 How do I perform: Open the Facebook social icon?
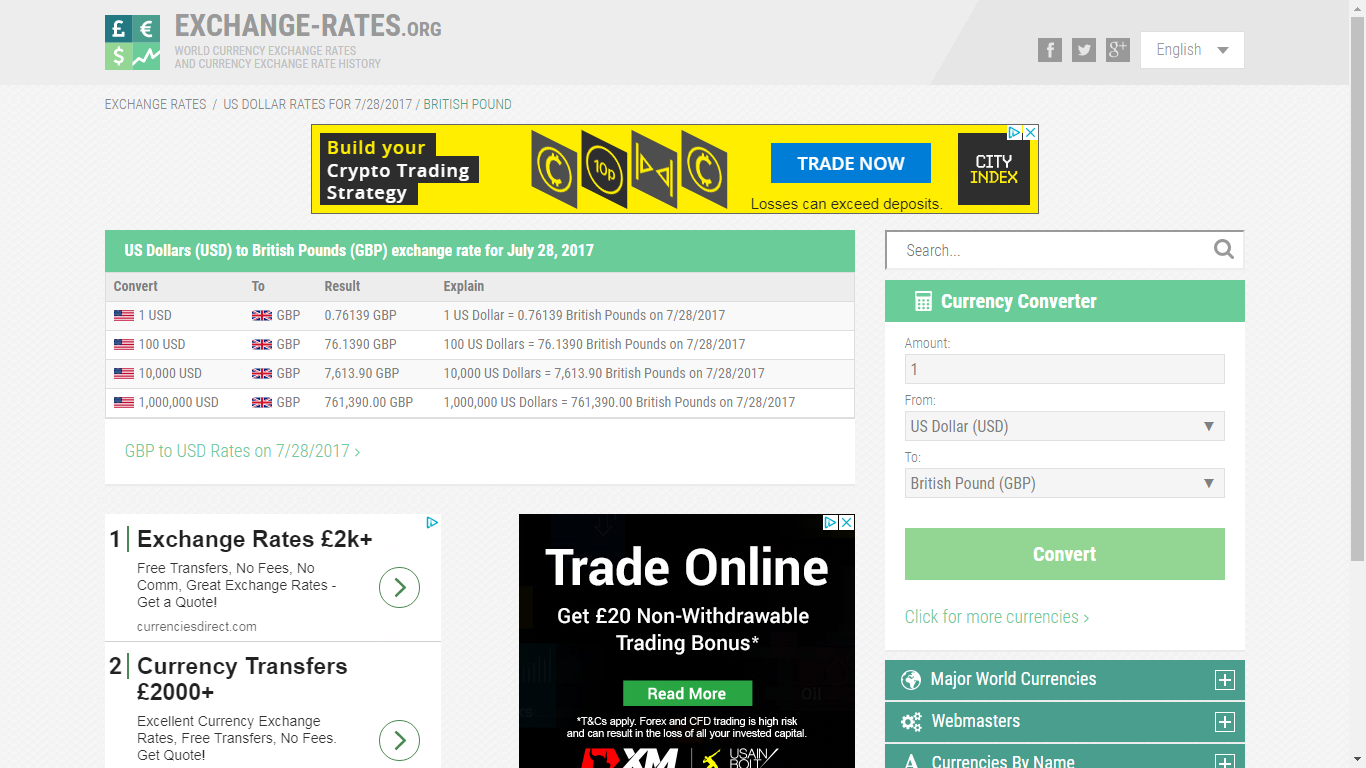(1050, 50)
